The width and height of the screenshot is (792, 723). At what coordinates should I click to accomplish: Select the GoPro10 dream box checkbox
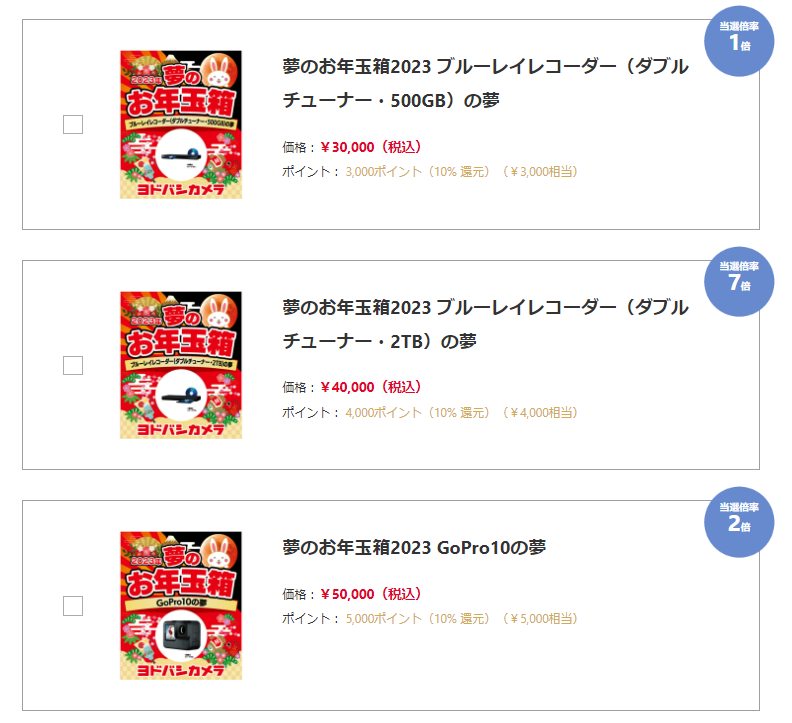tap(73, 605)
